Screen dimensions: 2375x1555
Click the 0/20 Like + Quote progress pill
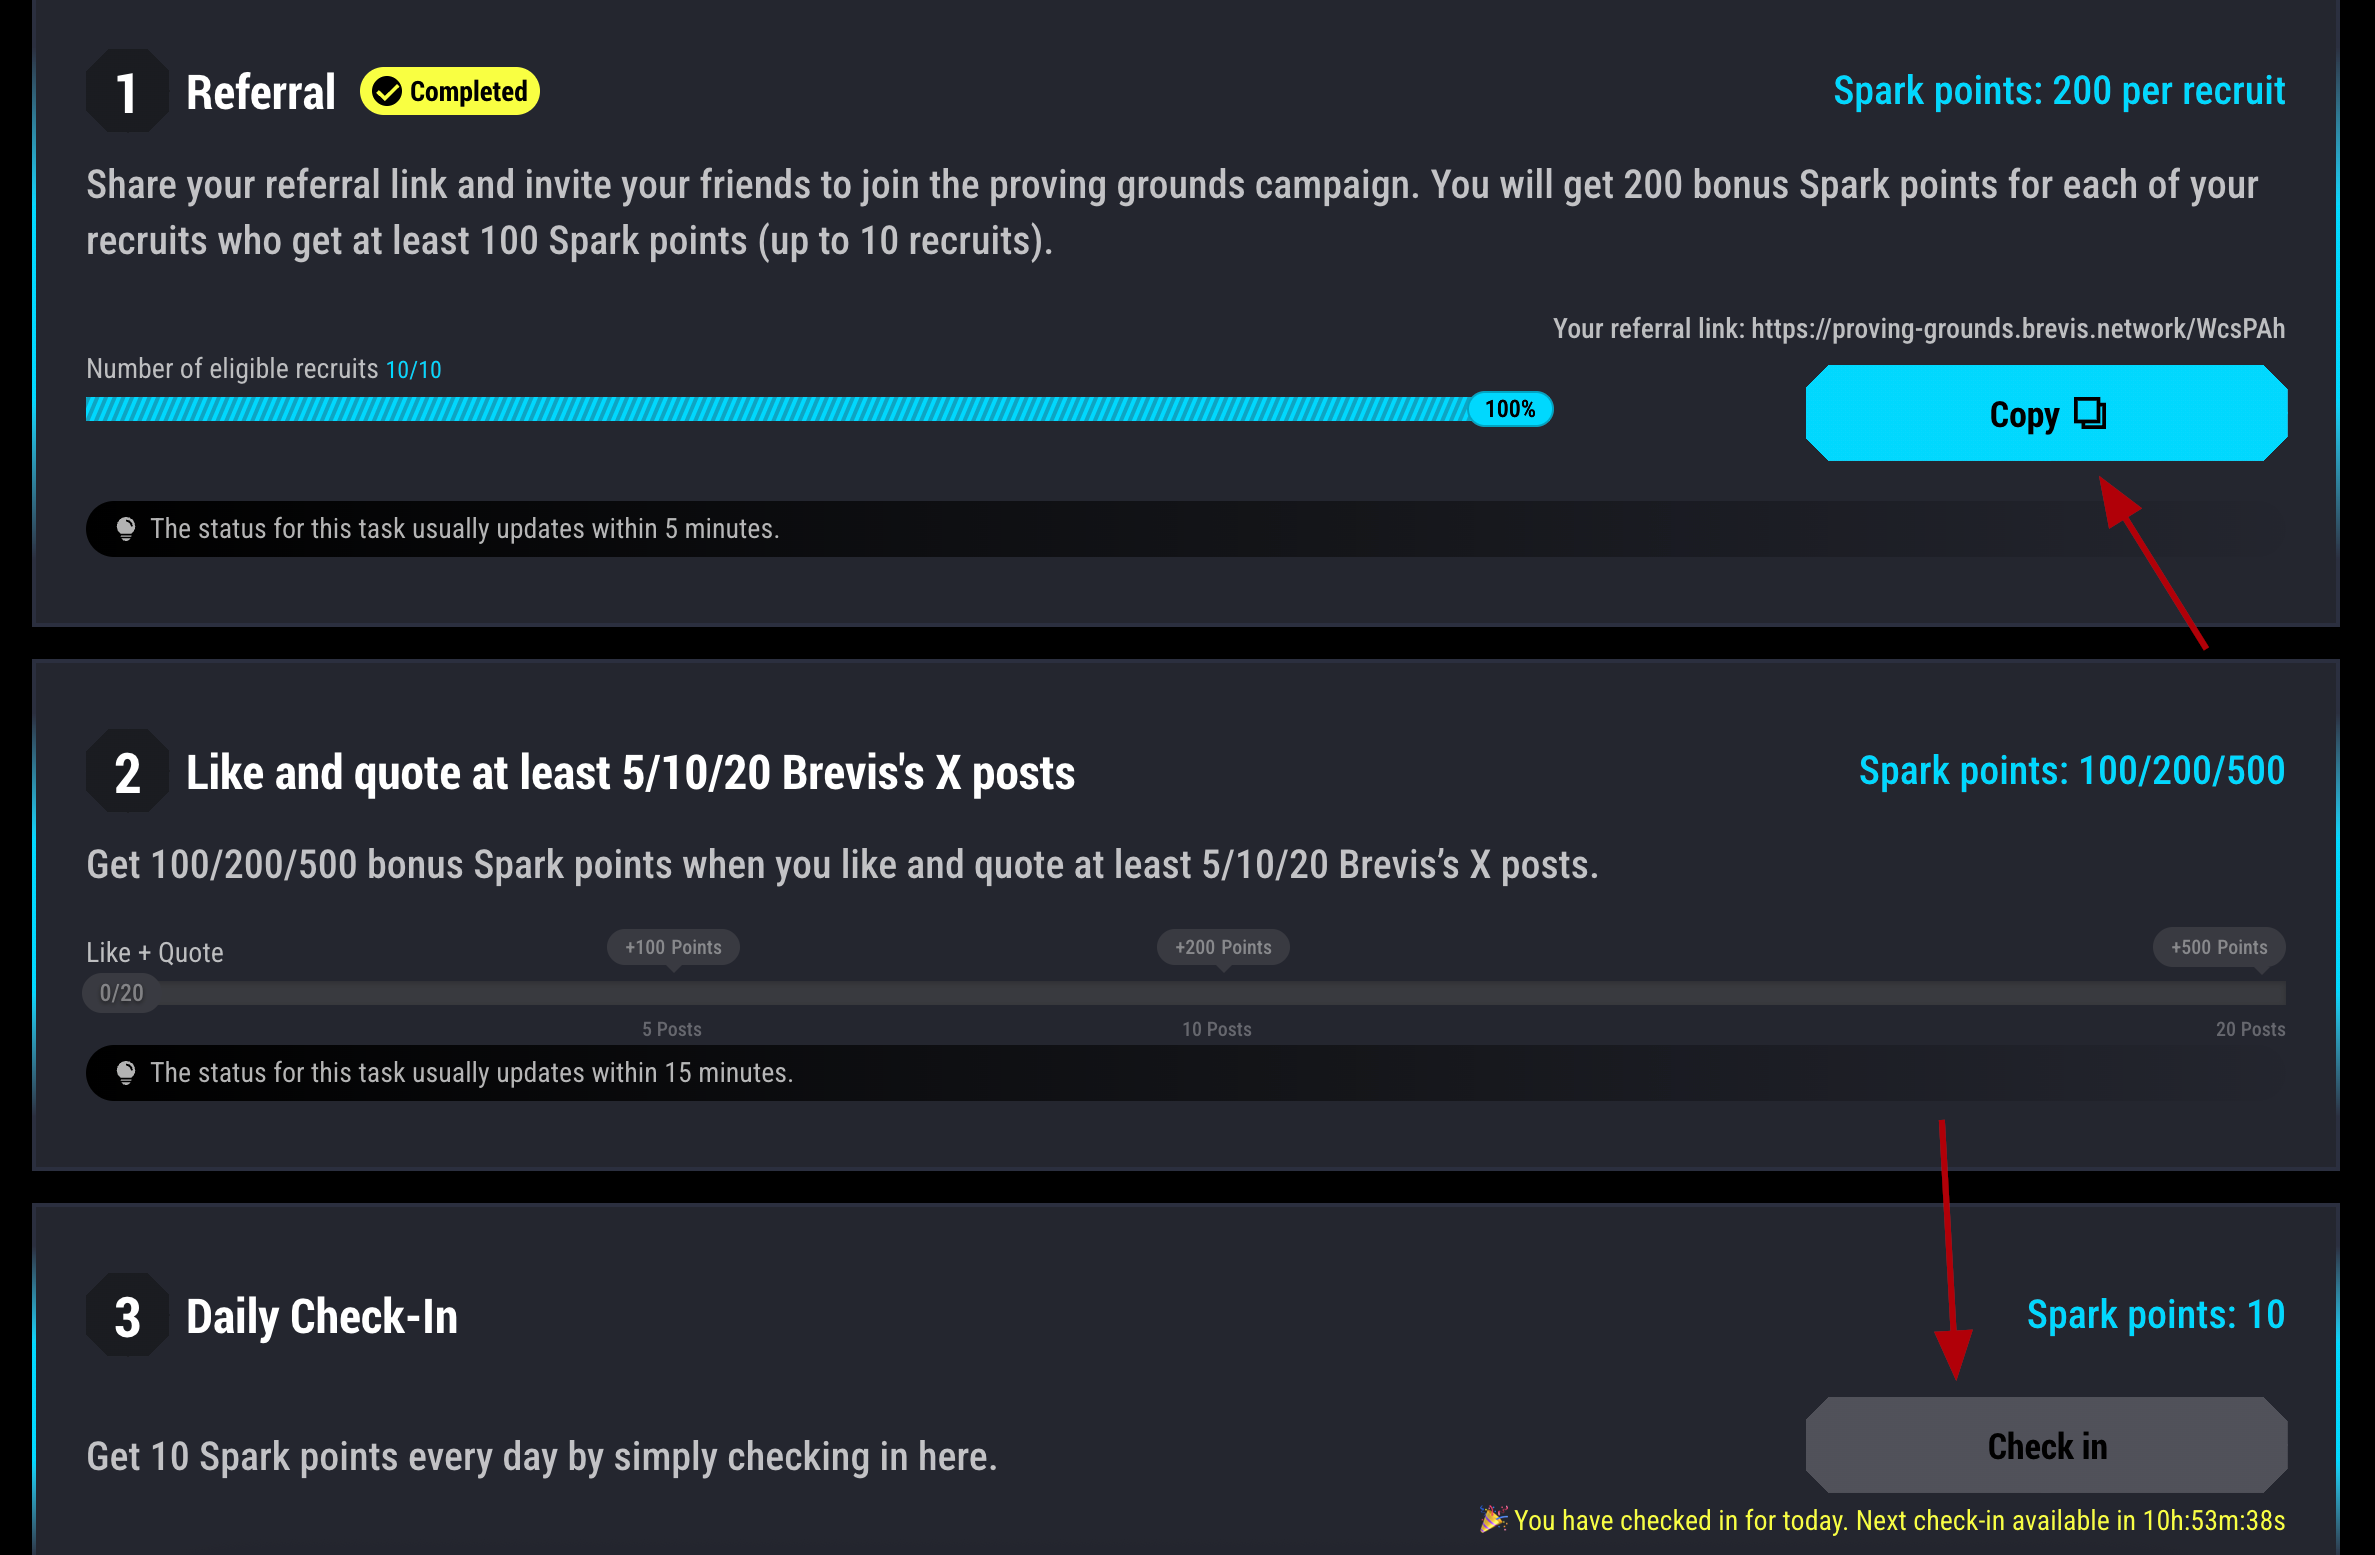click(x=121, y=993)
